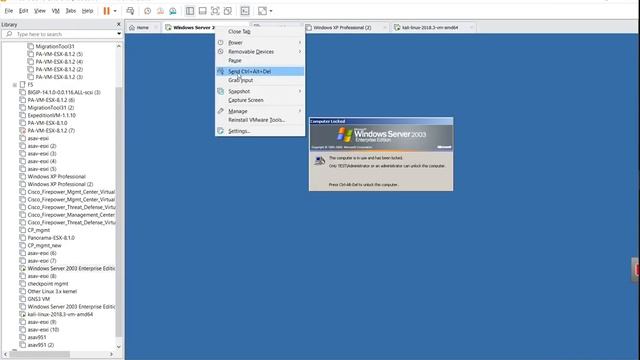Select Other Linux 3.x kernel VM
This screenshot has width=640, height=360.
(52, 292)
